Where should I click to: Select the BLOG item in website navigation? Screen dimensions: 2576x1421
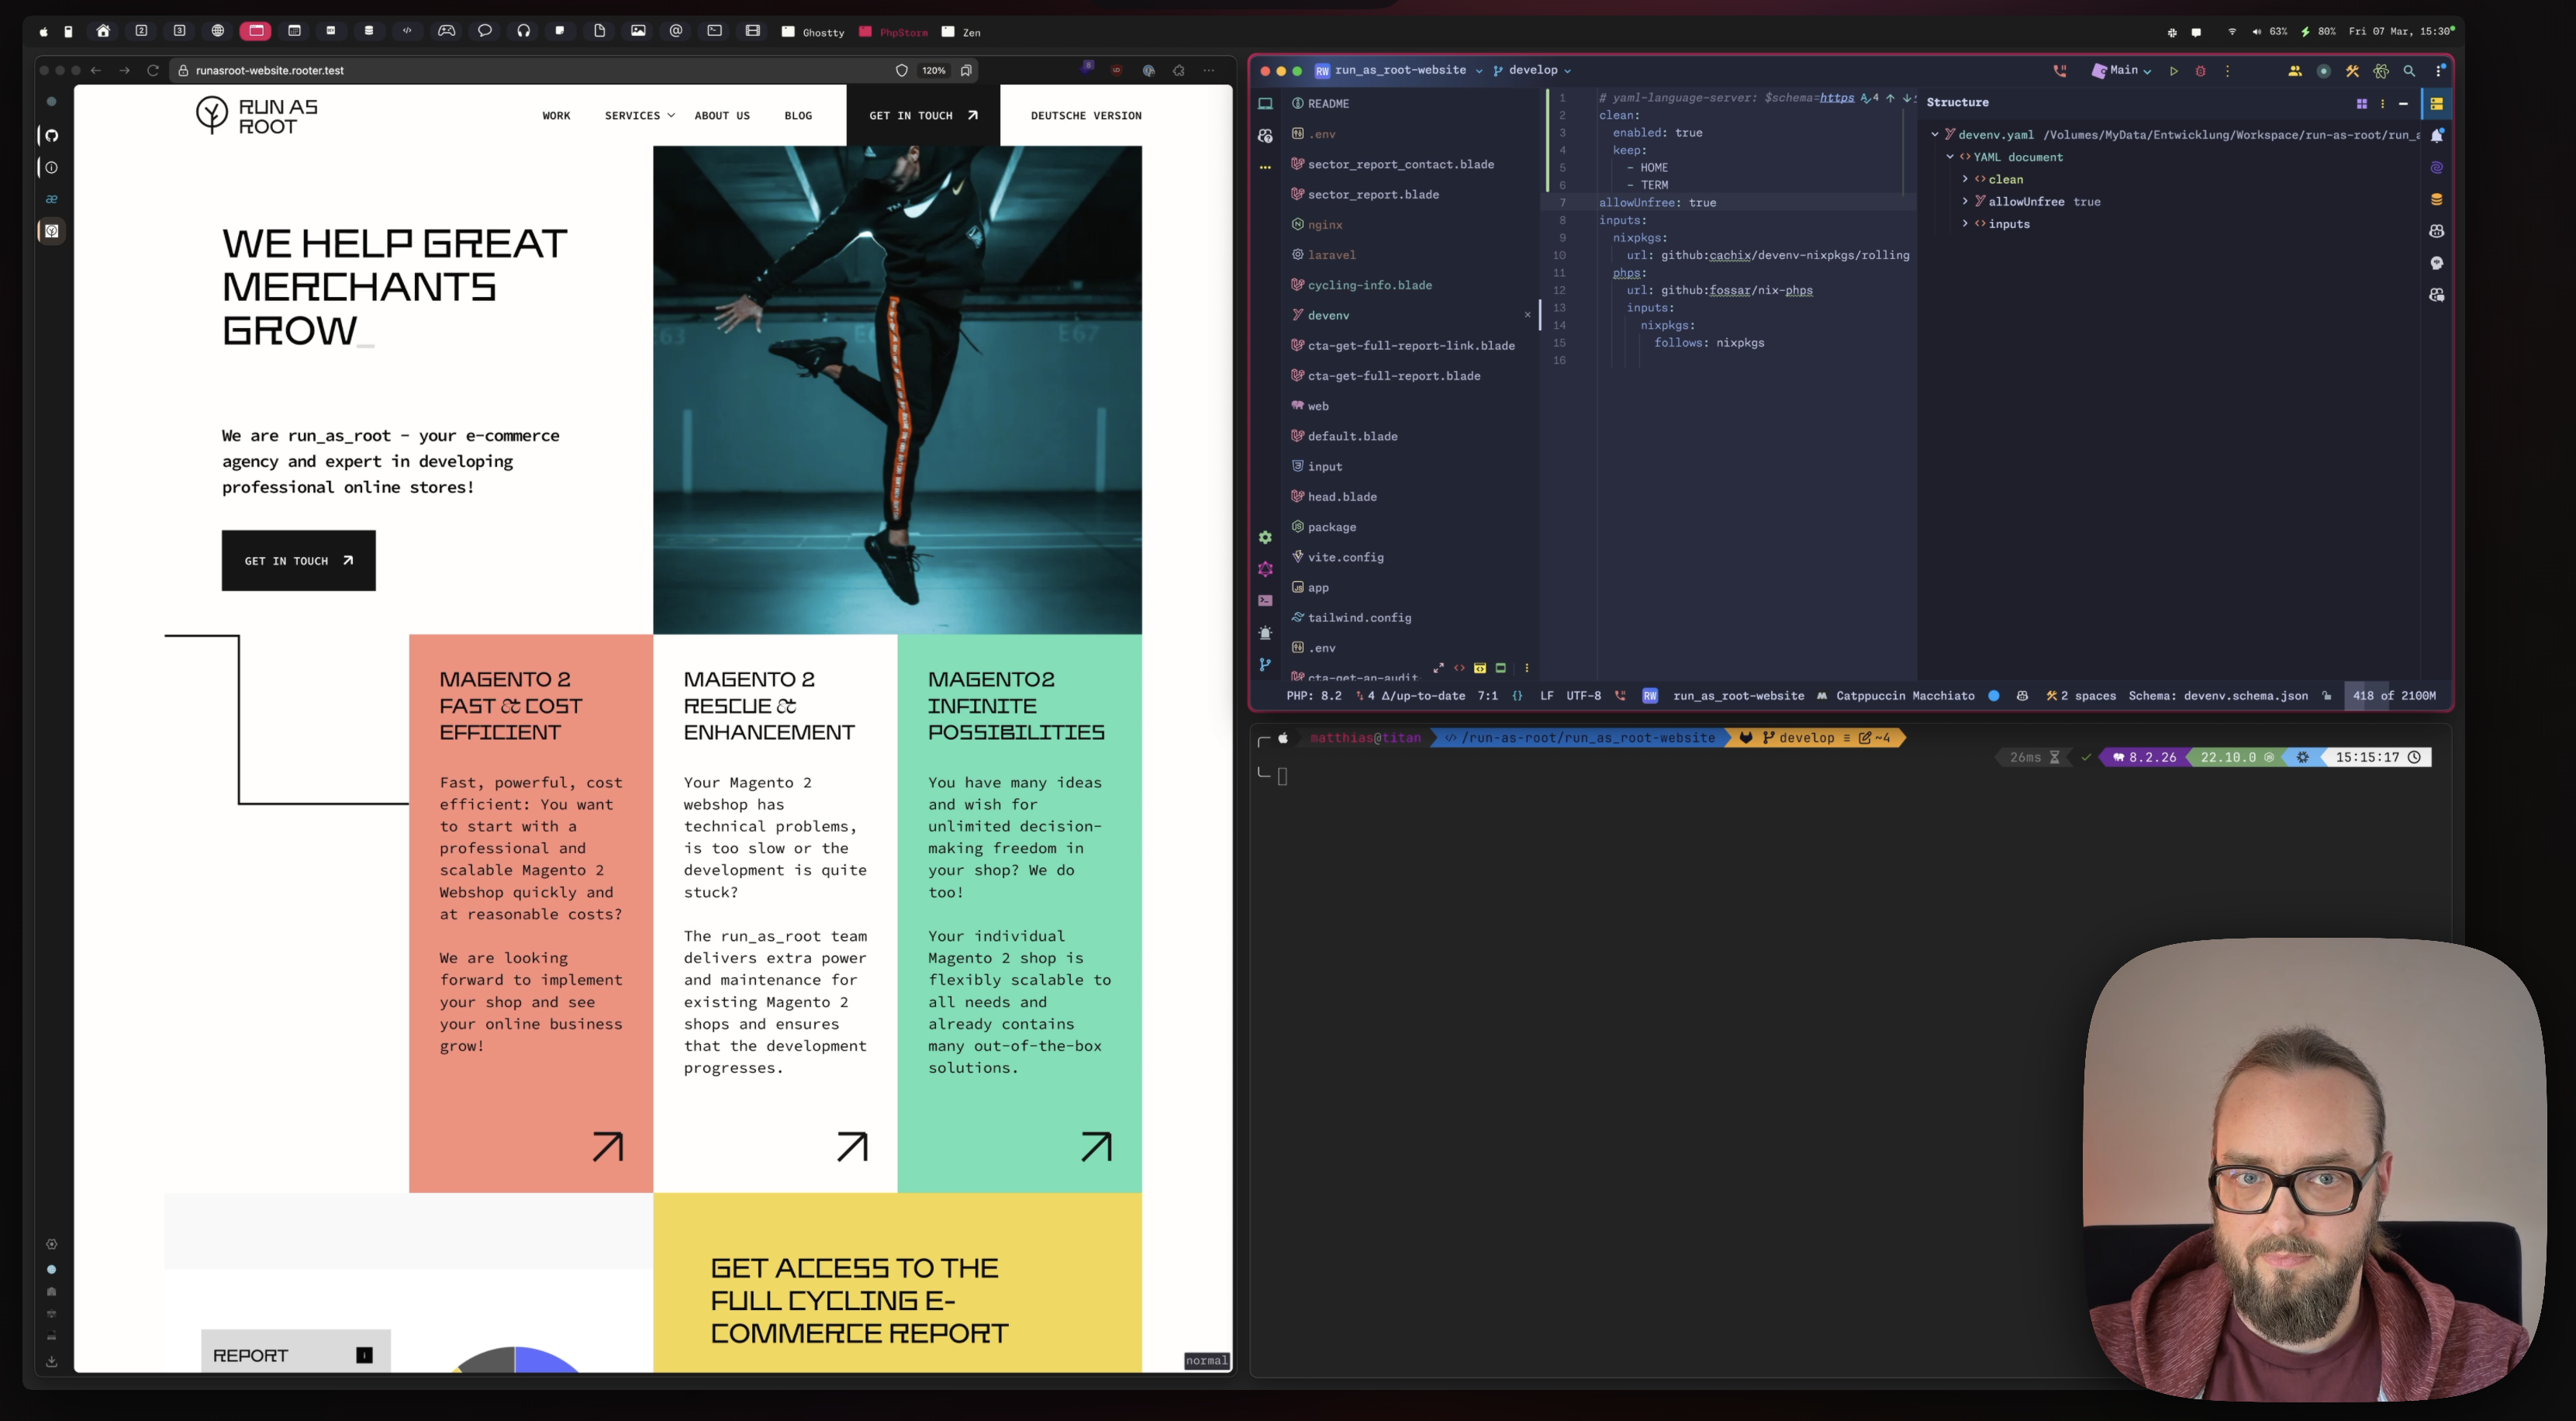(x=798, y=115)
